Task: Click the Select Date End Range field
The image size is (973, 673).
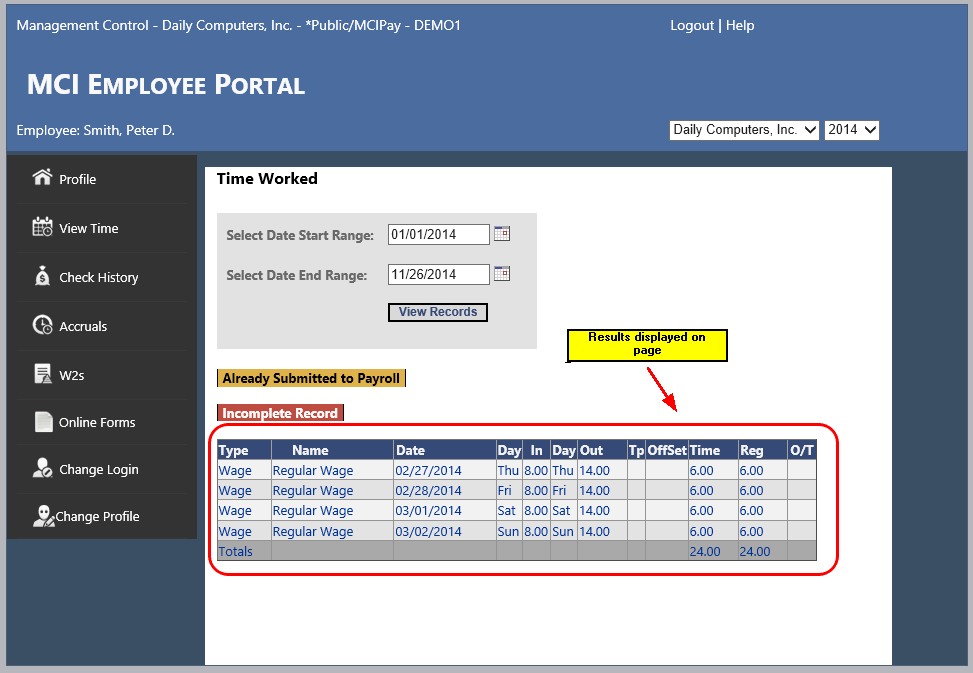Action: [x=438, y=274]
